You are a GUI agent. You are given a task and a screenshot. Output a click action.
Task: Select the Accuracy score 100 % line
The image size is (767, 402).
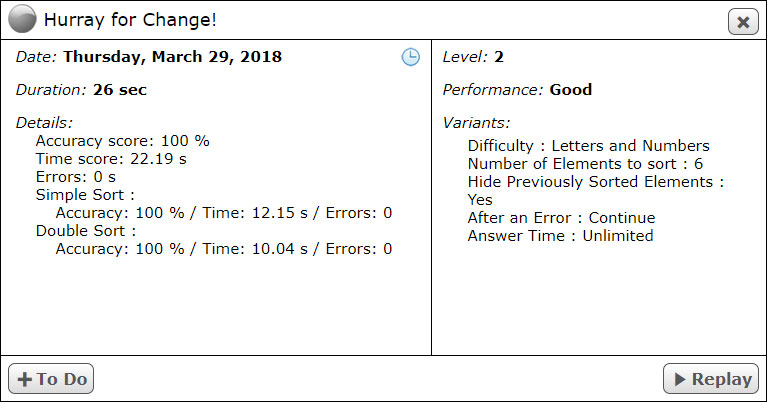(123, 141)
